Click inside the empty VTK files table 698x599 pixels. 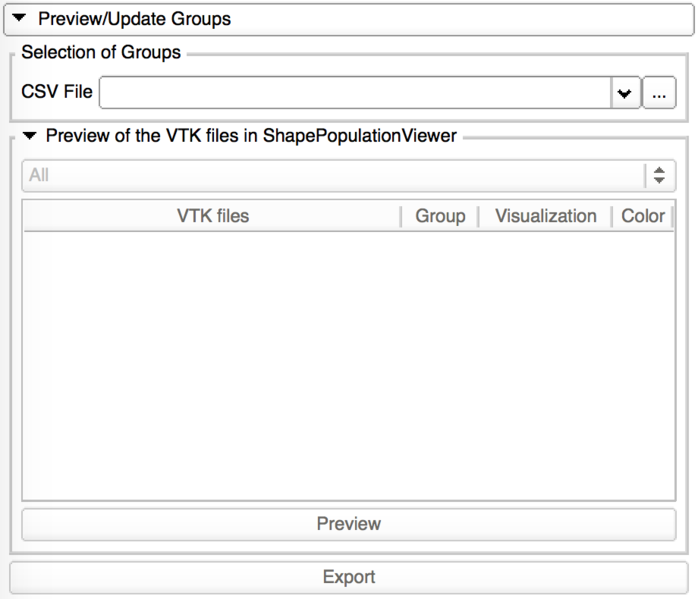tap(348, 365)
